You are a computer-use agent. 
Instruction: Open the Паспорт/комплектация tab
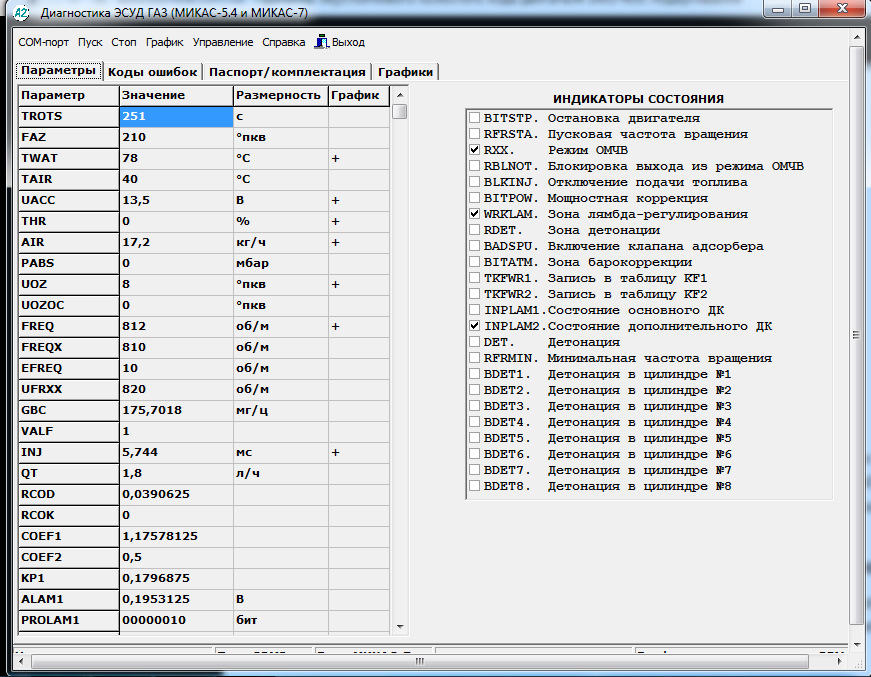pos(287,72)
